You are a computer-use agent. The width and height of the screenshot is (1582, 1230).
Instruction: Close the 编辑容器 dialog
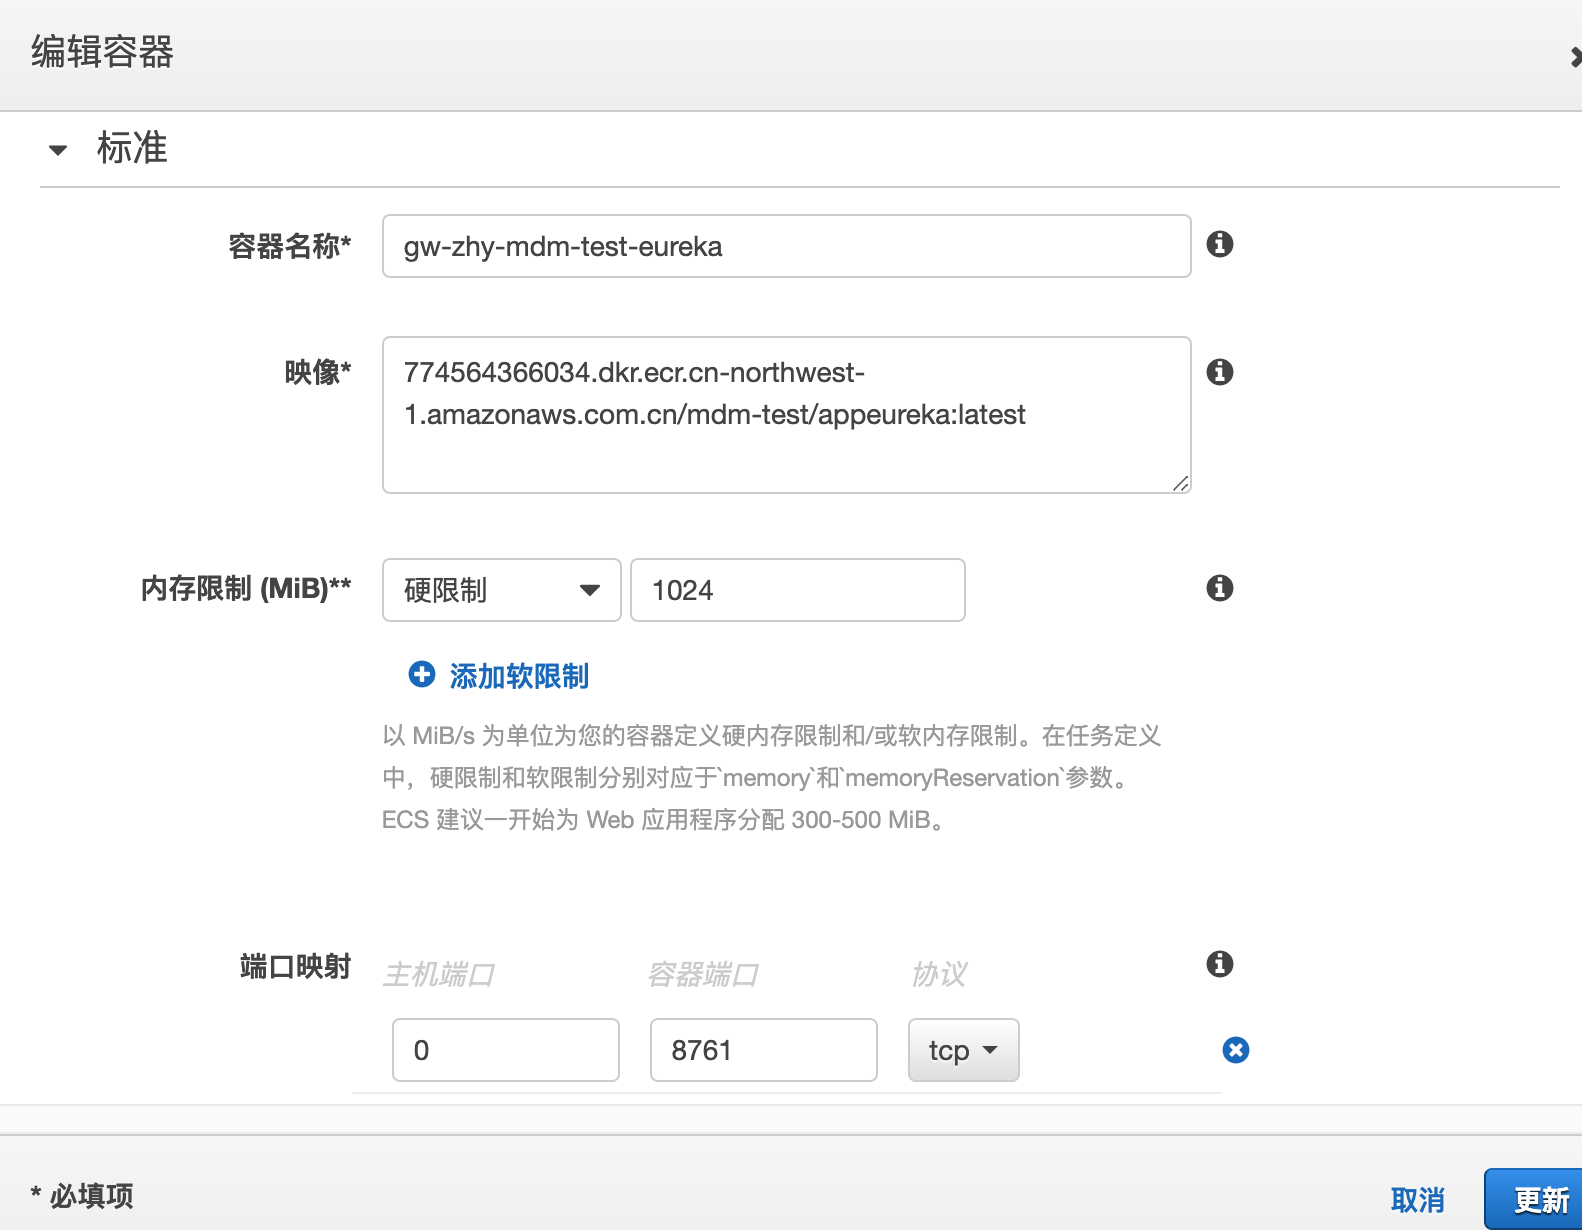coord(1575,58)
